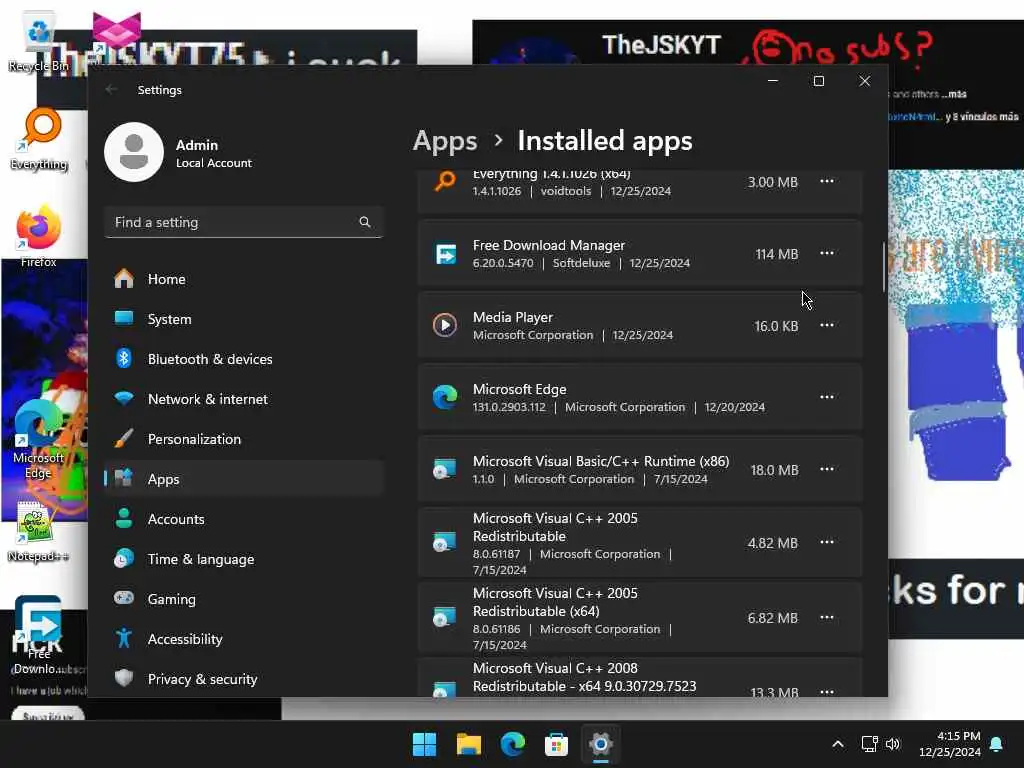Click Media Player 16.0 KB size value
The width and height of the screenshot is (1024, 768).
tap(776, 326)
